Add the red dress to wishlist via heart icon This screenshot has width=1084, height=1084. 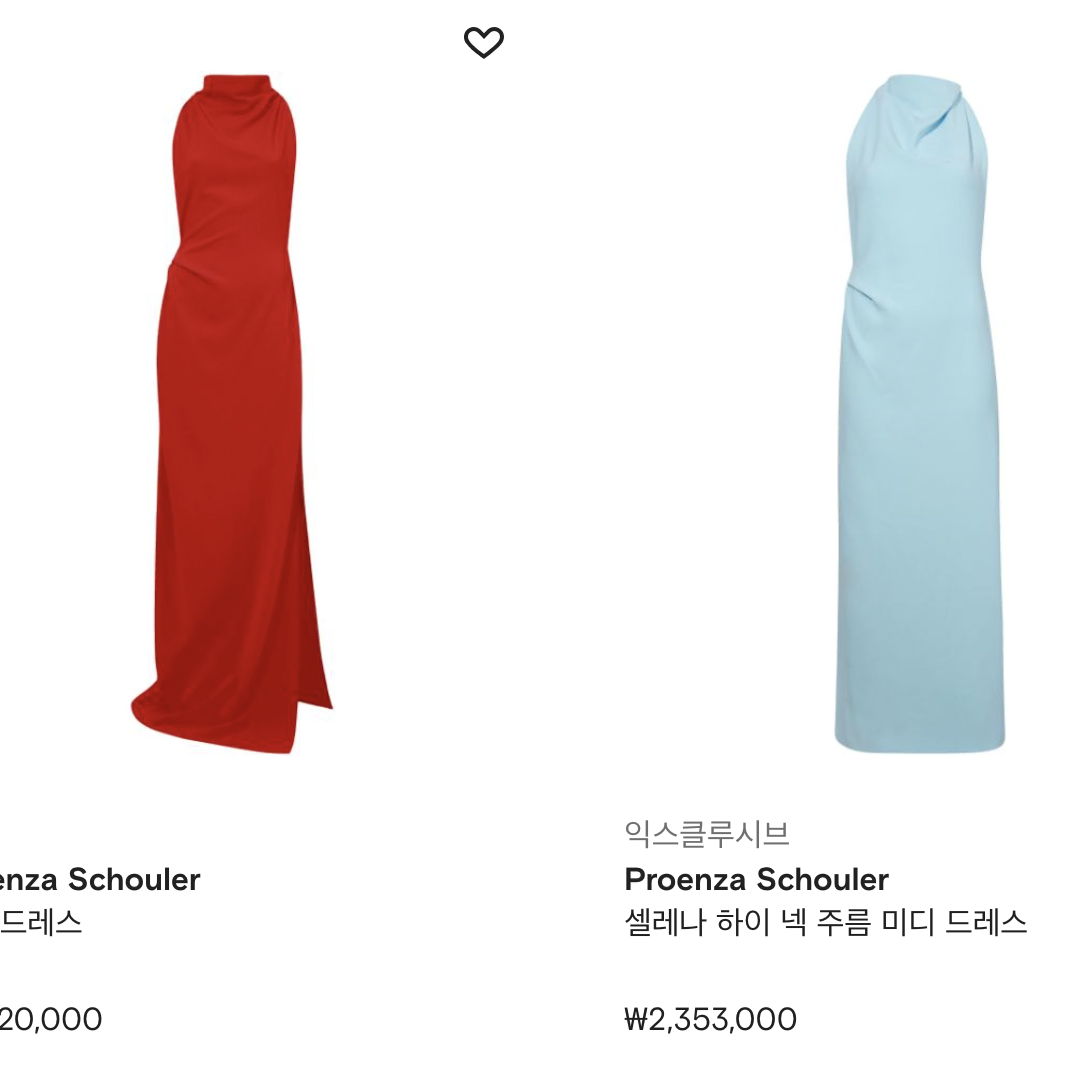[483, 42]
